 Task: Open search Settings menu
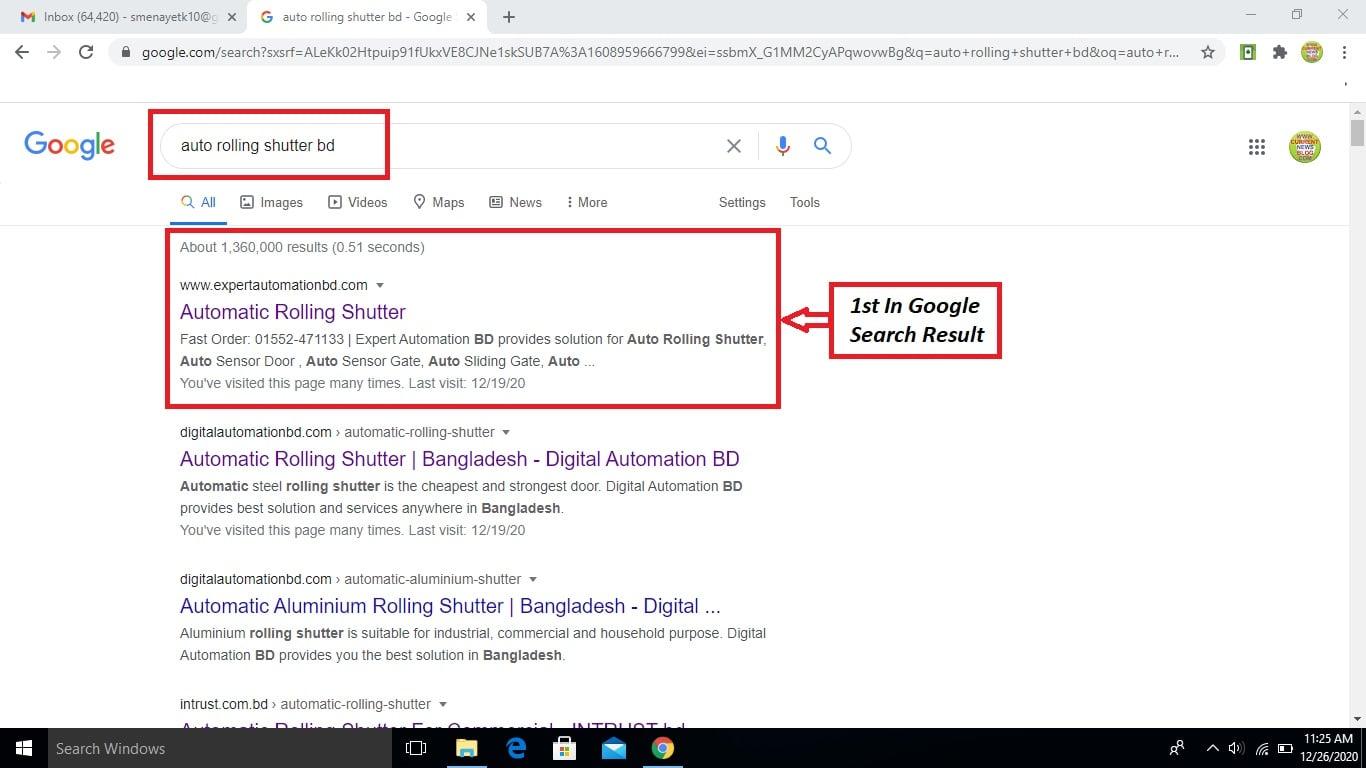point(741,202)
